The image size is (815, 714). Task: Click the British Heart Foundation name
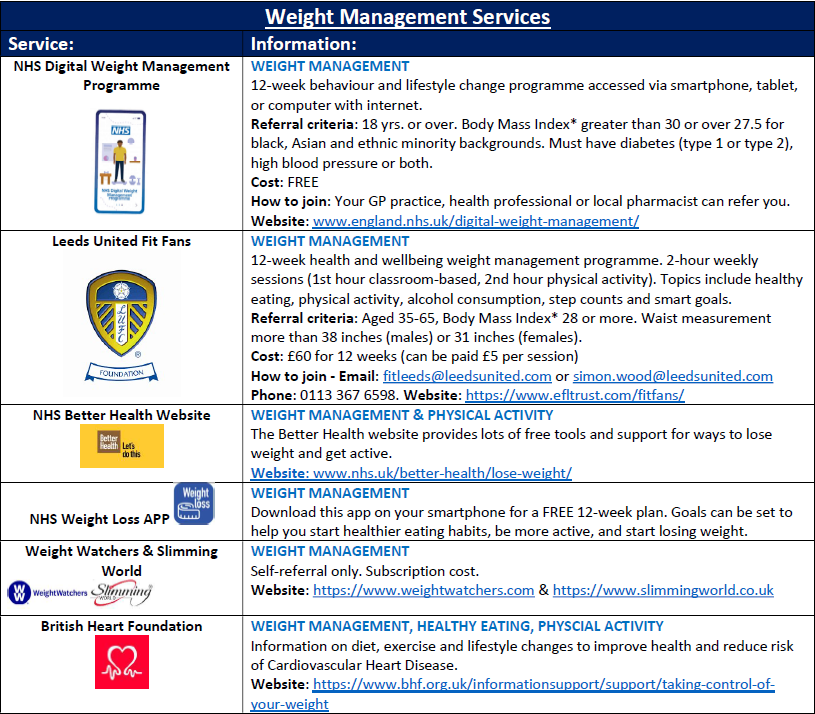pyautogui.click(x=122, y=626)
